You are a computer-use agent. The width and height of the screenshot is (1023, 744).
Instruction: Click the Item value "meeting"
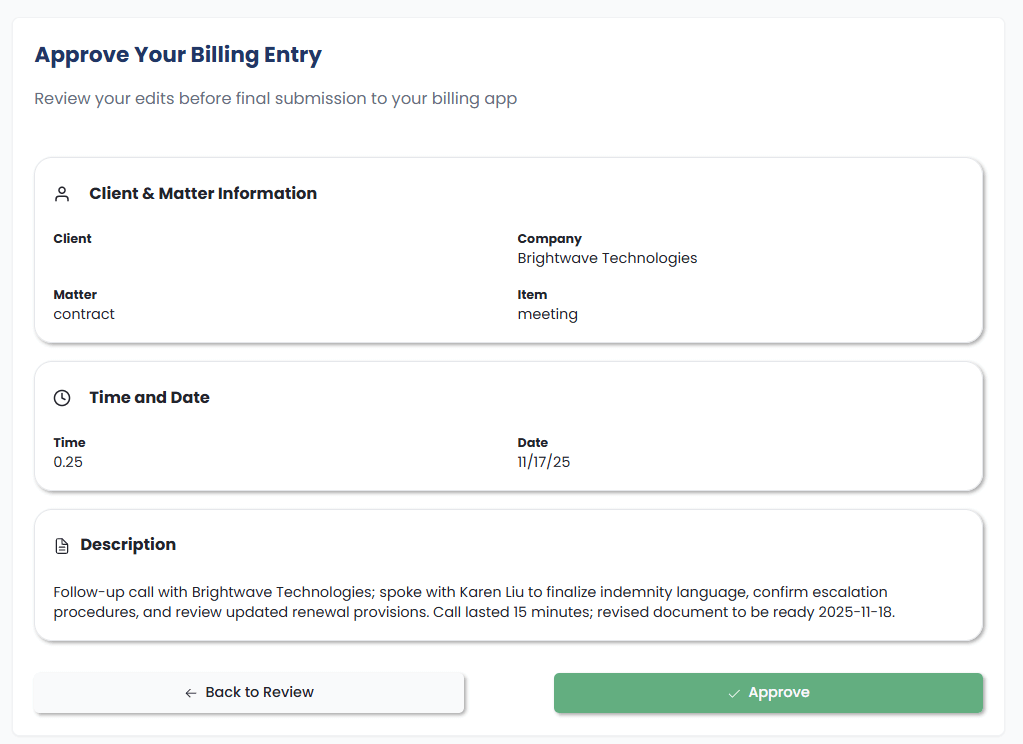click(547, 314)
